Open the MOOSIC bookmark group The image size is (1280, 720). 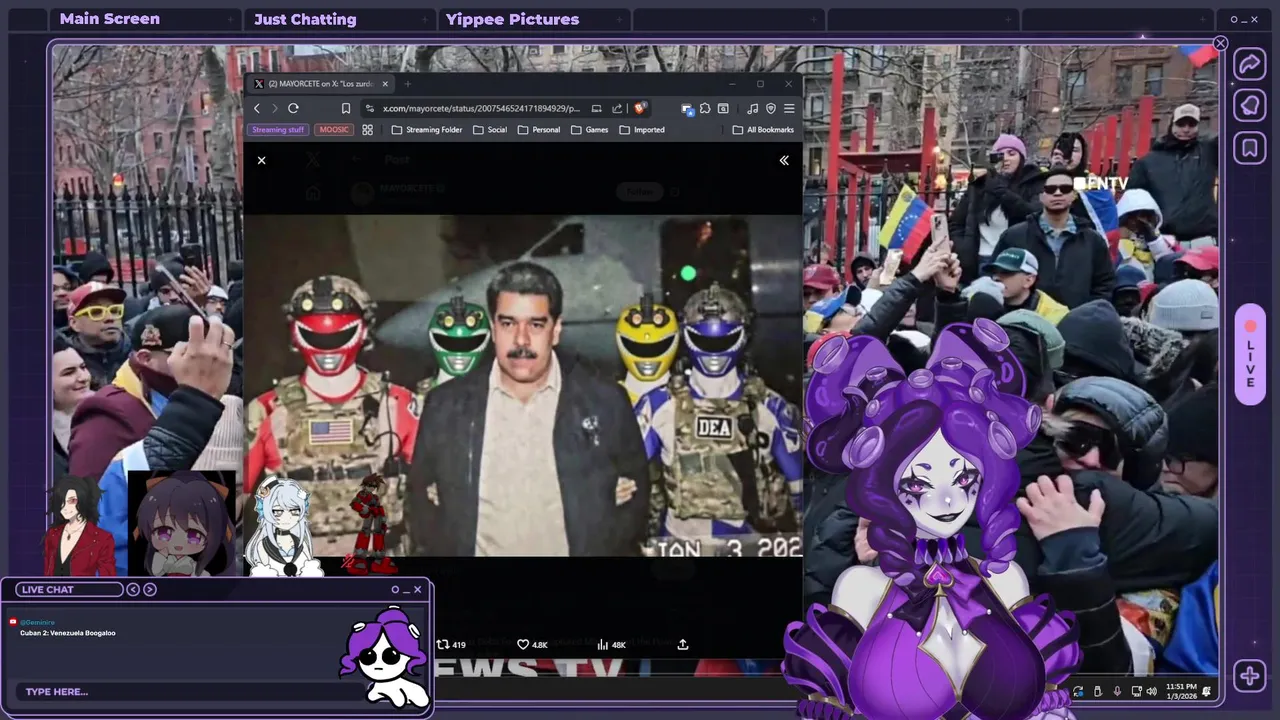point(334,129)
